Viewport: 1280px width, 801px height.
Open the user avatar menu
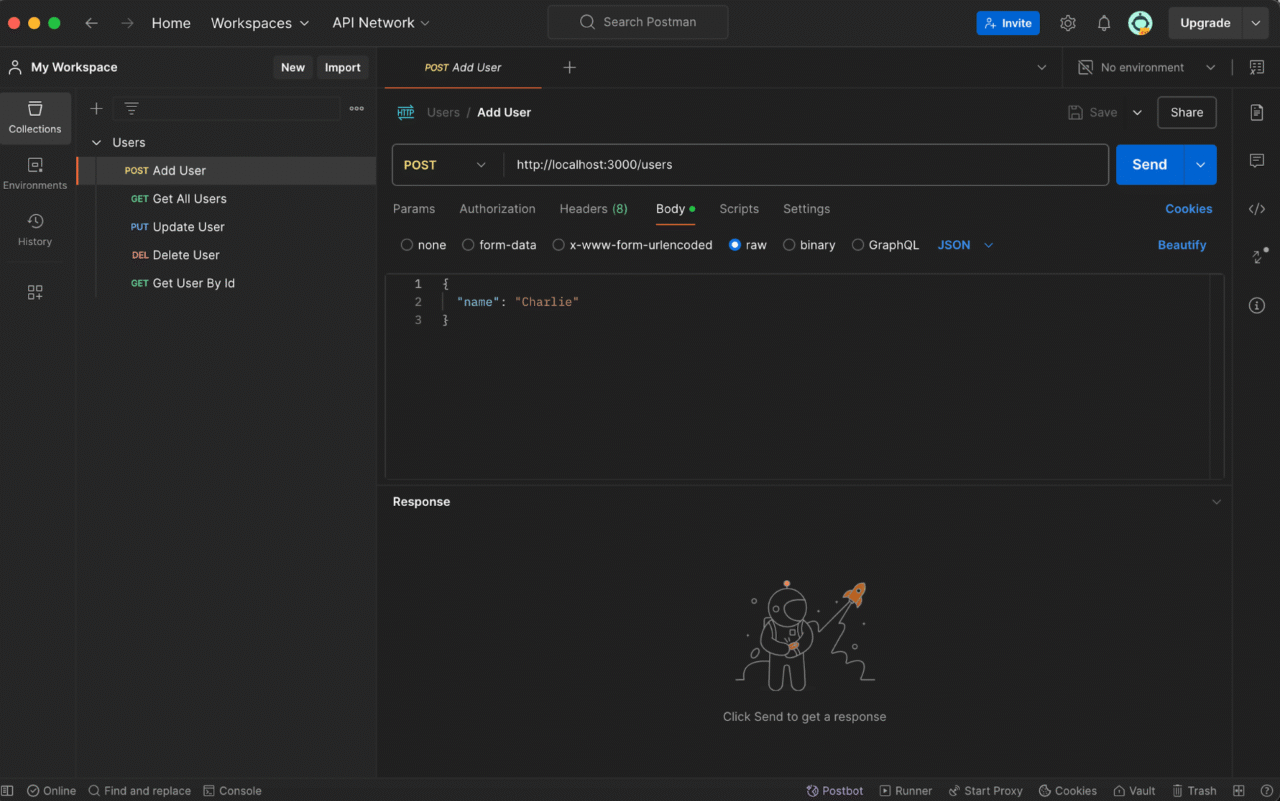(x=1140, y=23)
